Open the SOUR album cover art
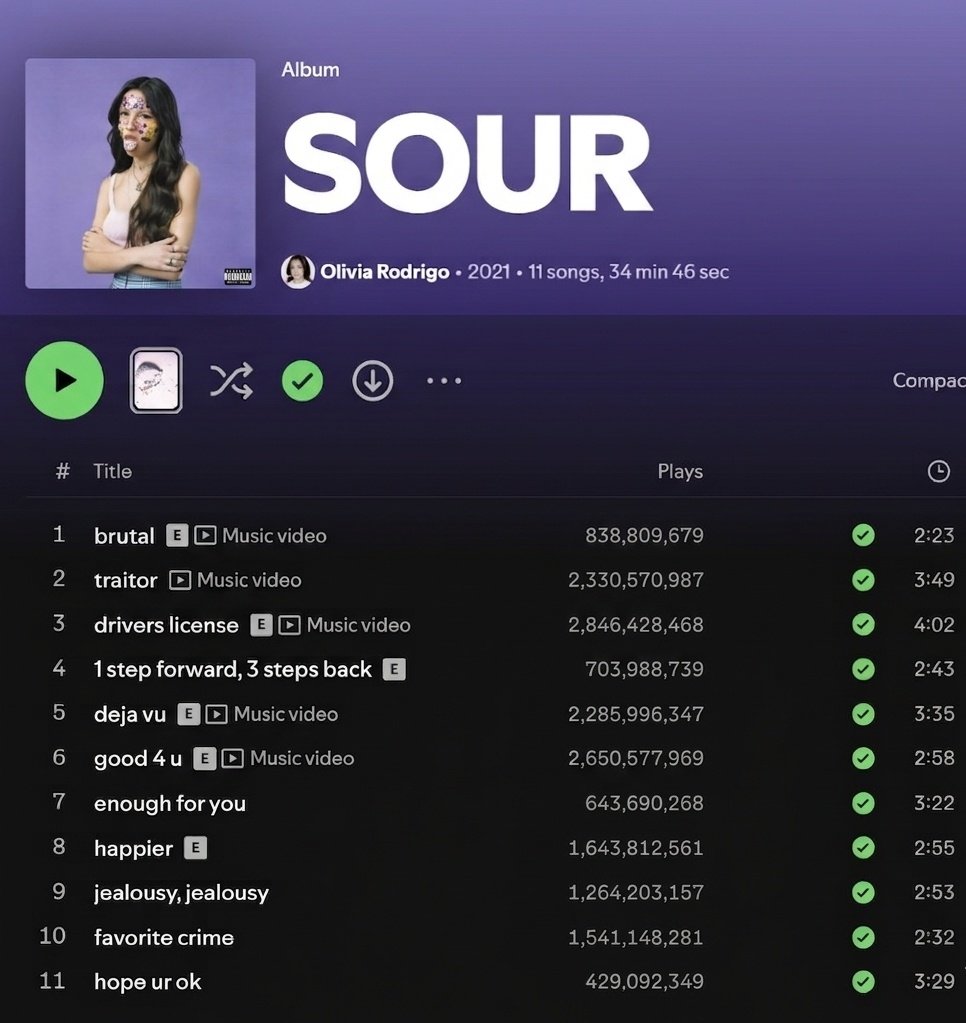The width and height of the screenshot is (966, 1023). pos(140,174)
